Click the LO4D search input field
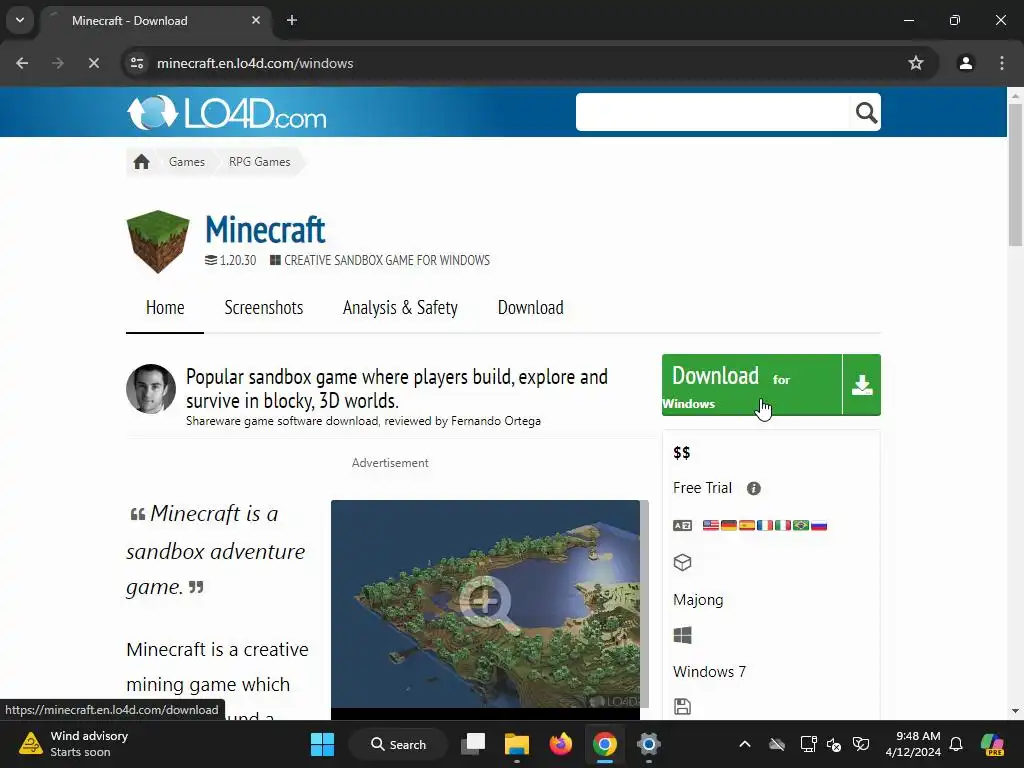Viewport: 1024px width, 768px height. click(713, 112)
